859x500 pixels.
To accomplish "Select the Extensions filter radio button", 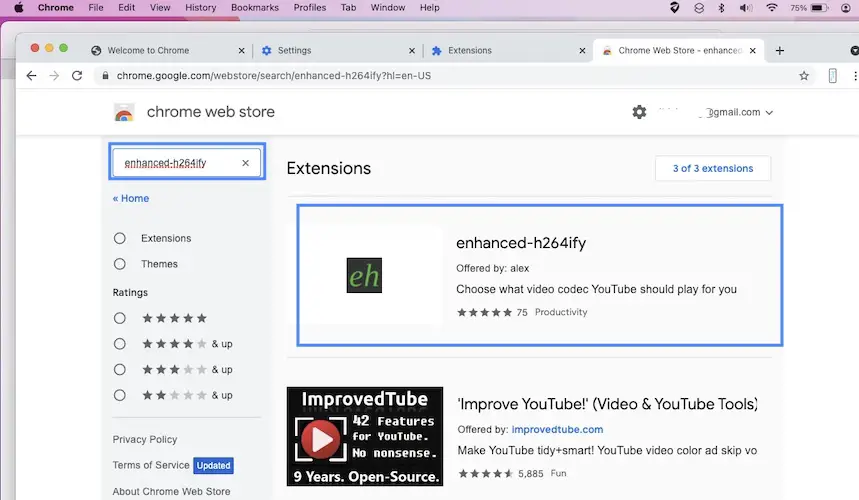I will (x=119, y=238).
